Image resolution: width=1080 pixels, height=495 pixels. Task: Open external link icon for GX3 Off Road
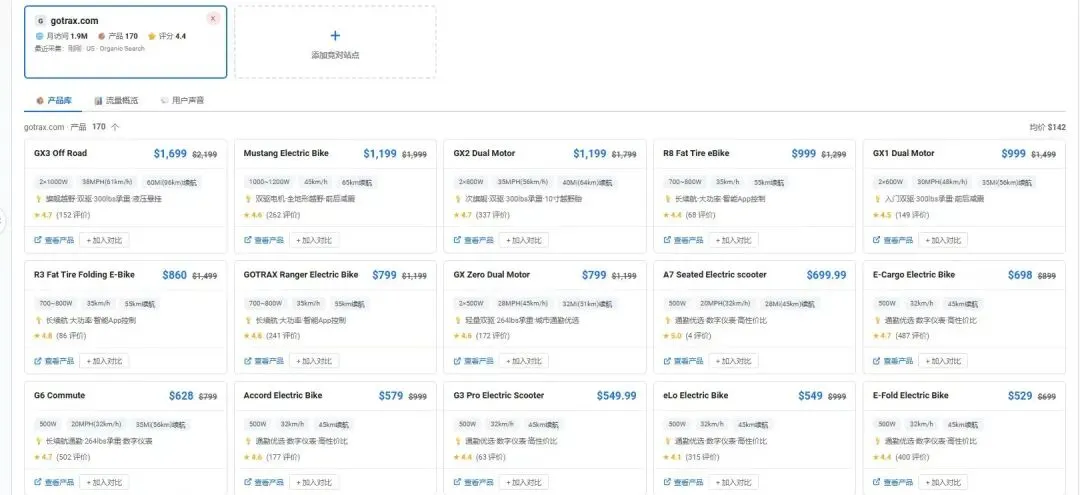(38, 240)
